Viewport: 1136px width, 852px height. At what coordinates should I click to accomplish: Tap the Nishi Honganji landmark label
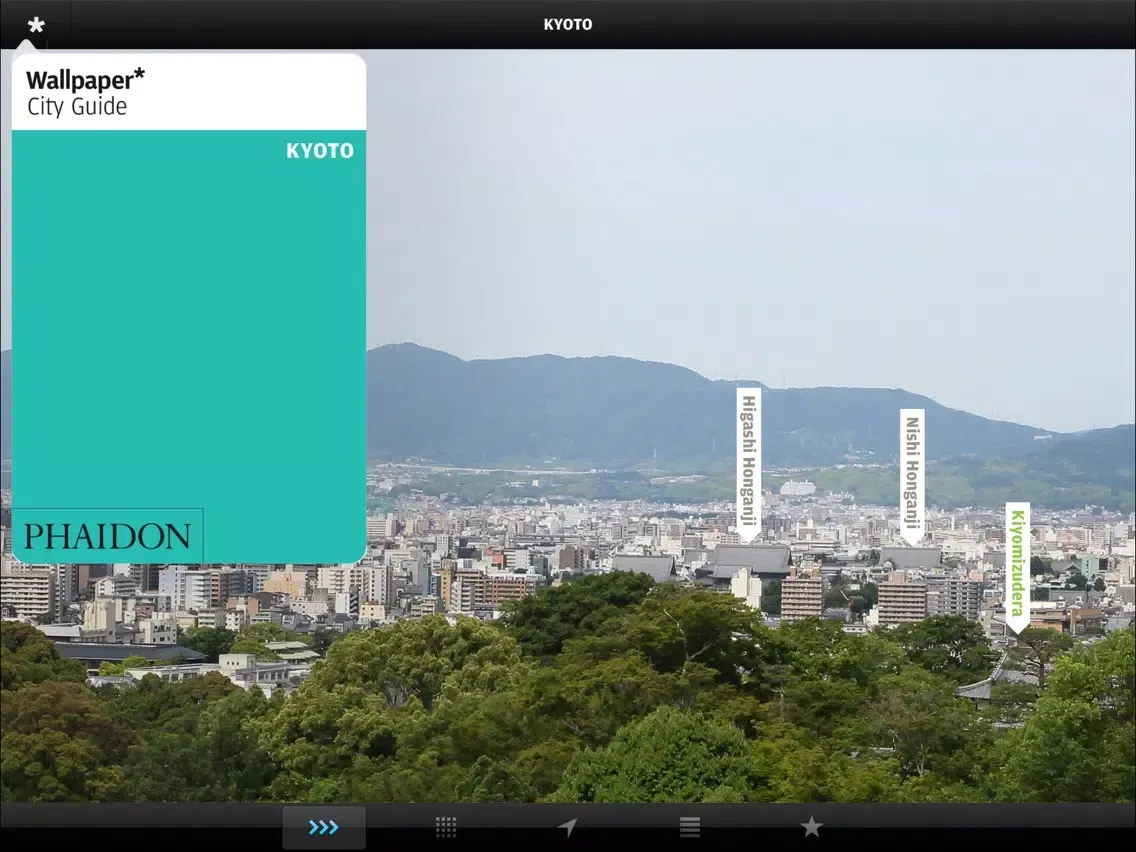(x=912, y=477)
